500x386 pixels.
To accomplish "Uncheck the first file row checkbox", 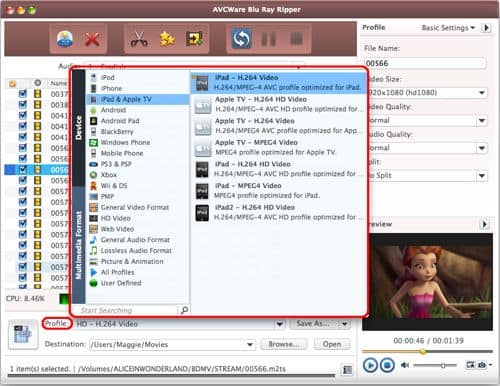I will tap(23, 94).
